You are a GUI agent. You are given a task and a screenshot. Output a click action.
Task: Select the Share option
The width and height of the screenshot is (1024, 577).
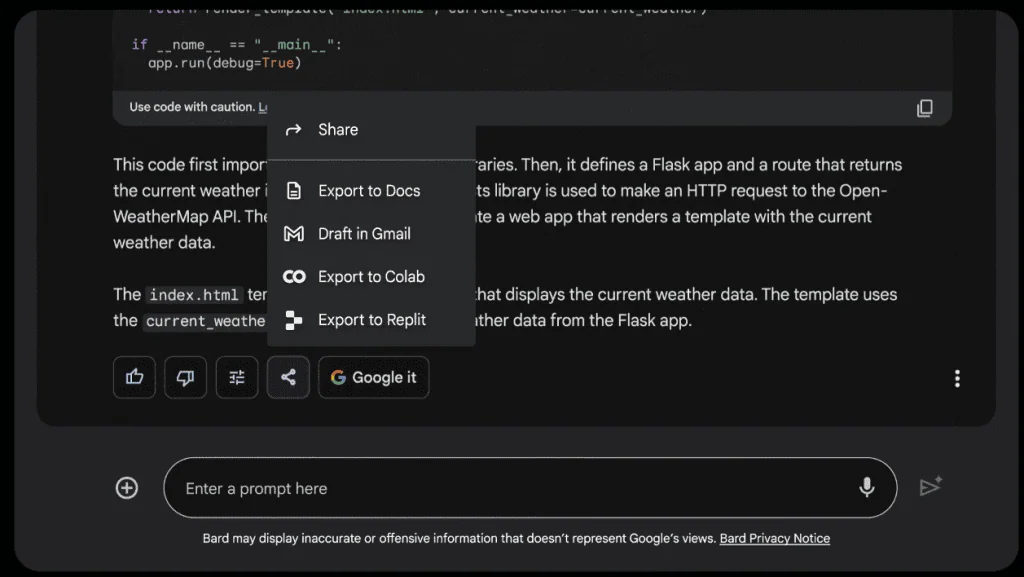338,129
